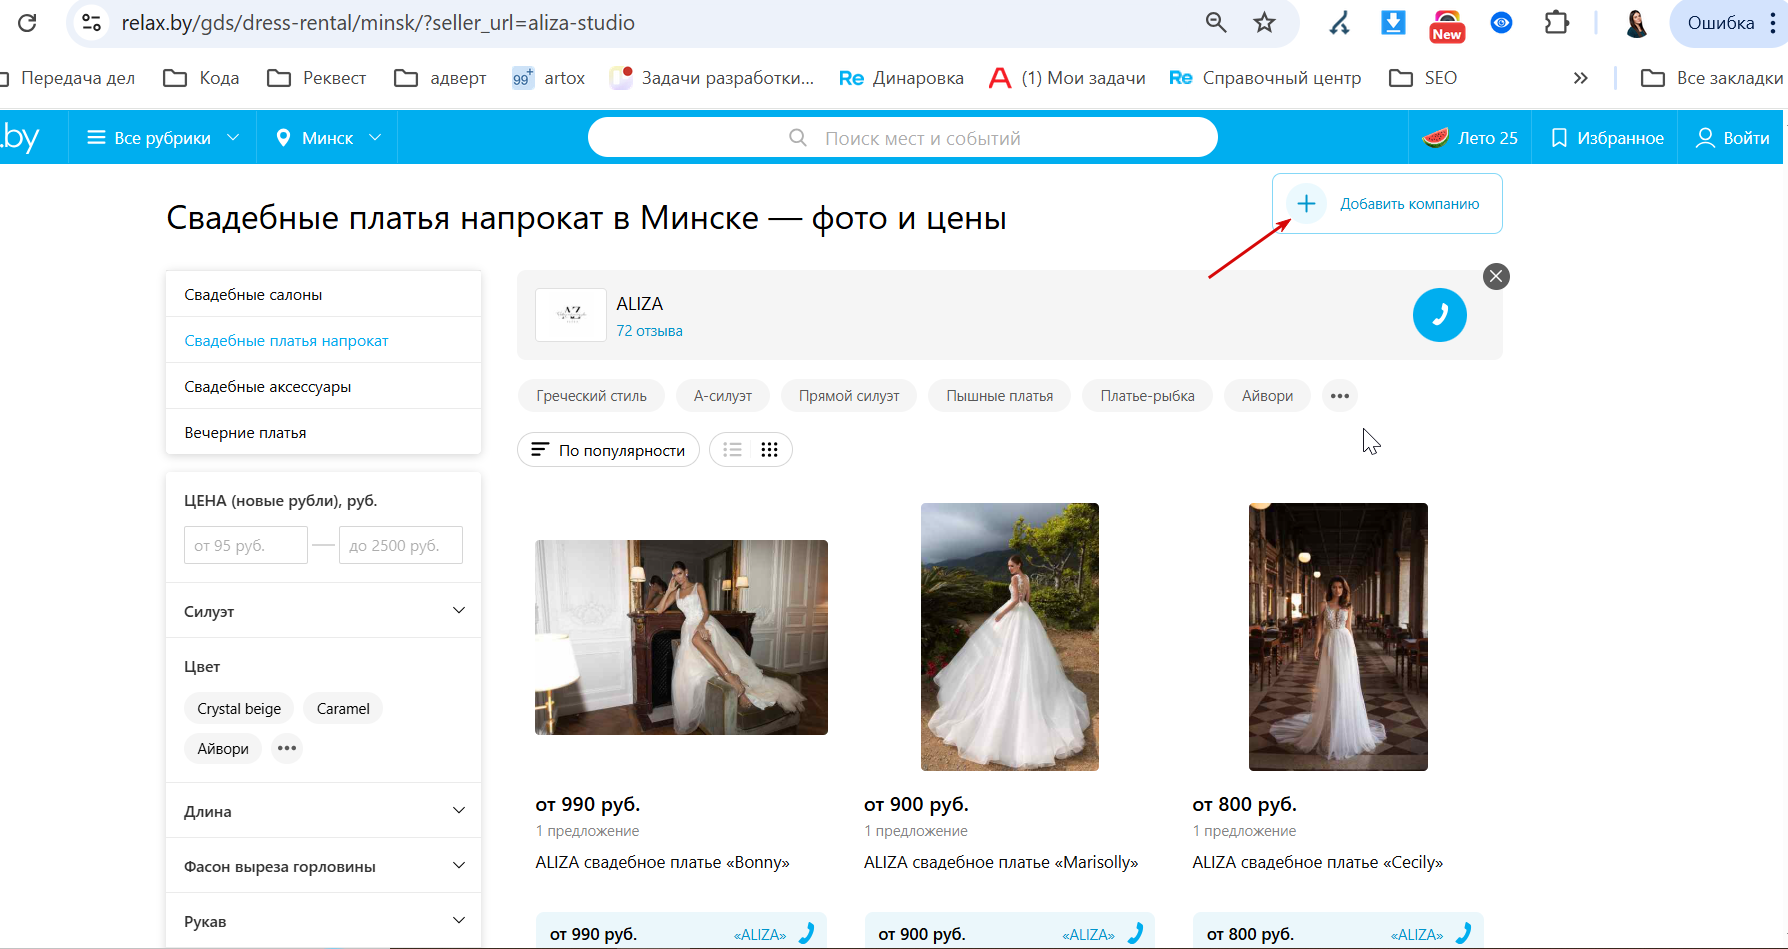This screenshot has height=949, width=1788.
Task: Select the Crystal beige color filter
Action: (239, 709)
